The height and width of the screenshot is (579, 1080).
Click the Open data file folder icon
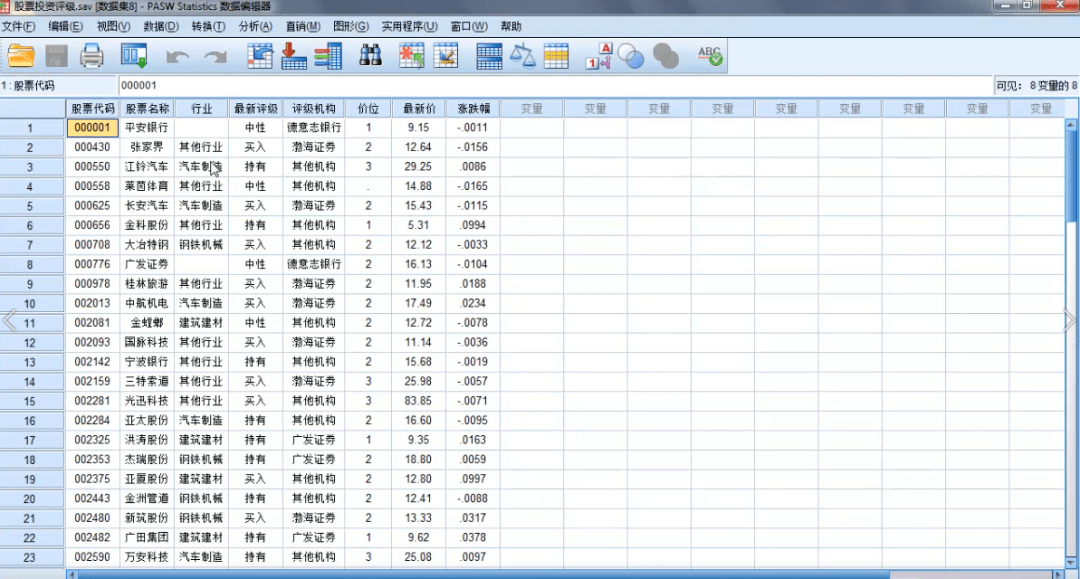21,56
